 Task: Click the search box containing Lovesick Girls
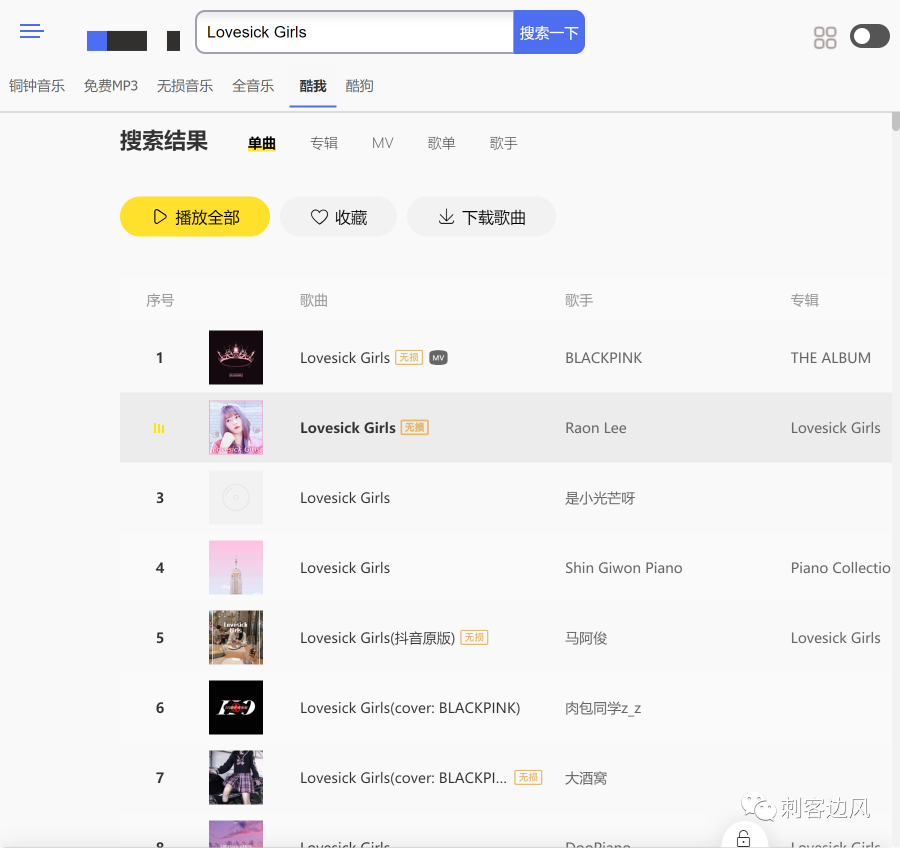(x=354, y=32)
